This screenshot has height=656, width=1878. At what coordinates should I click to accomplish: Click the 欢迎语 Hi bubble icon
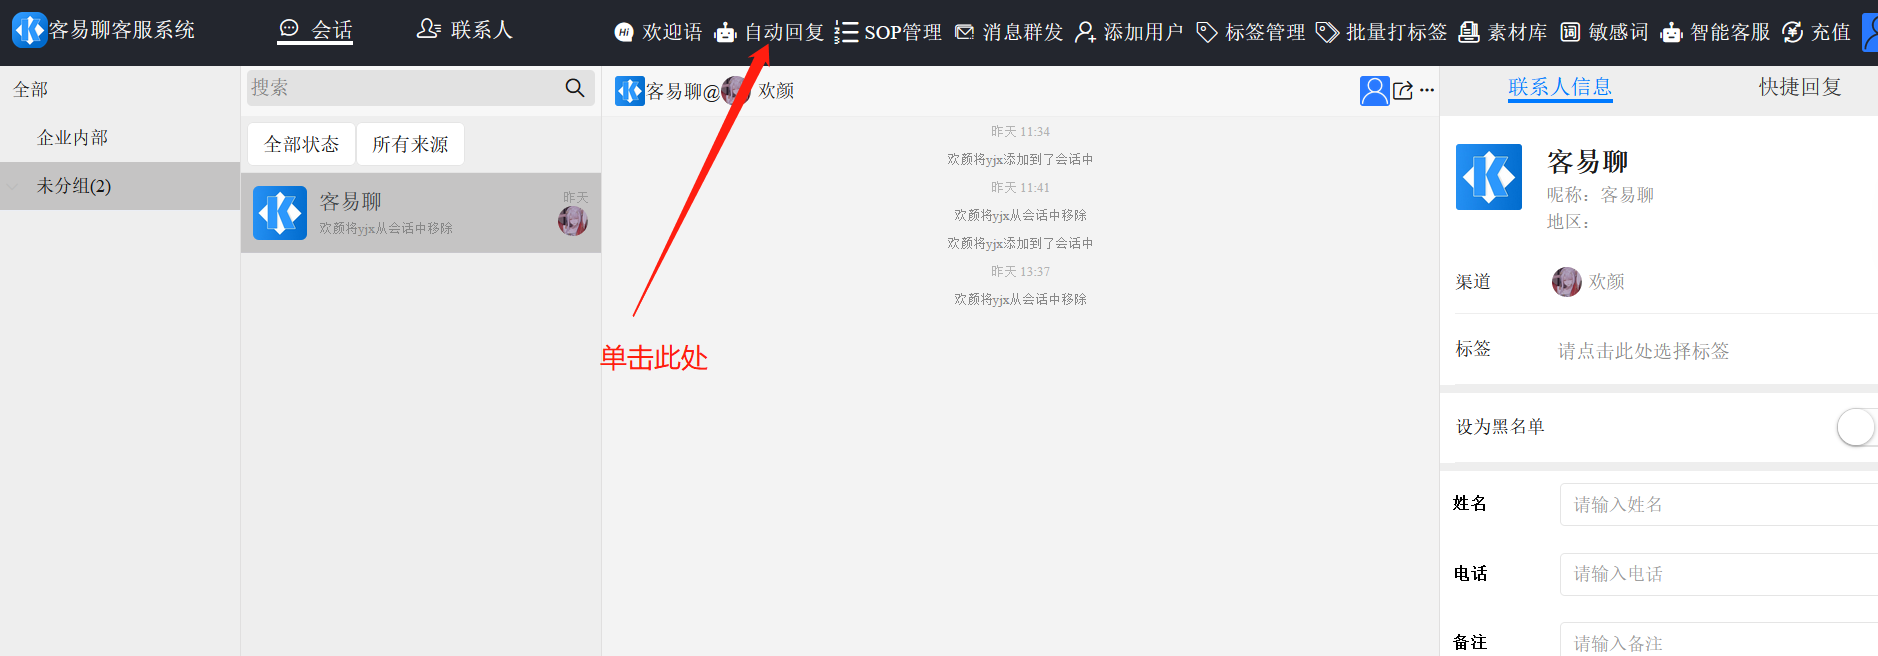[x=624, y=33]
